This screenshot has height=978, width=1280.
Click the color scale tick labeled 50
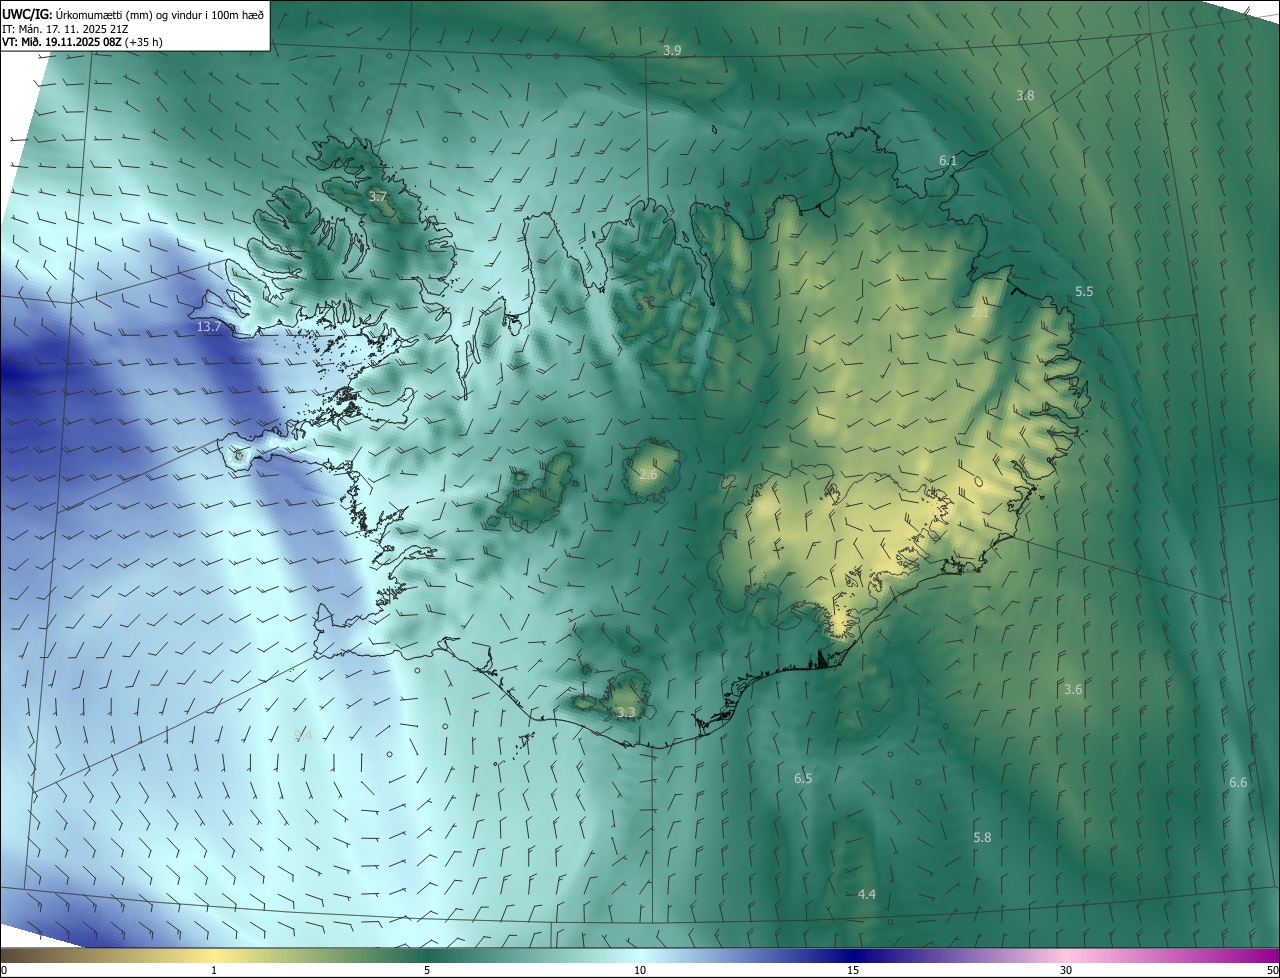(1272, 970)
